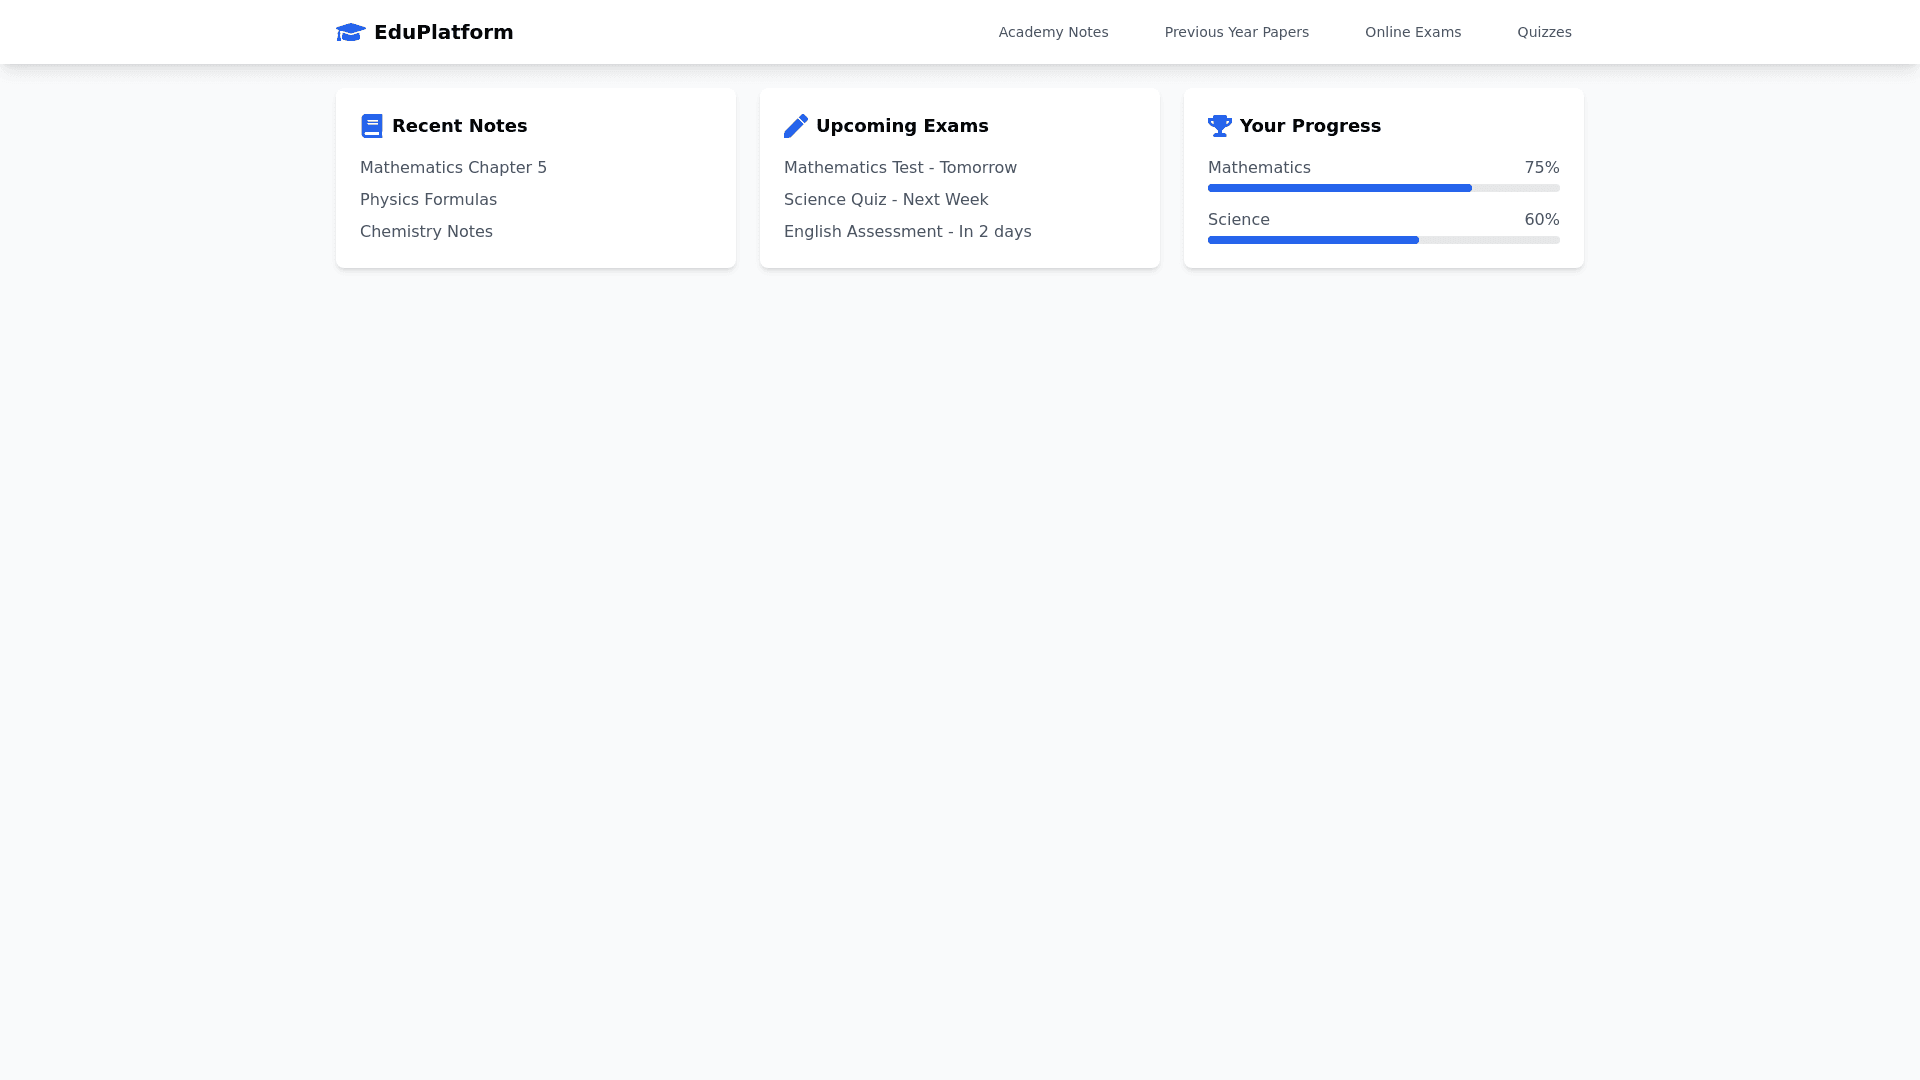1920x1080 pixels.
Task: Click the Your Progress heading
Action: pos(1310,126)
